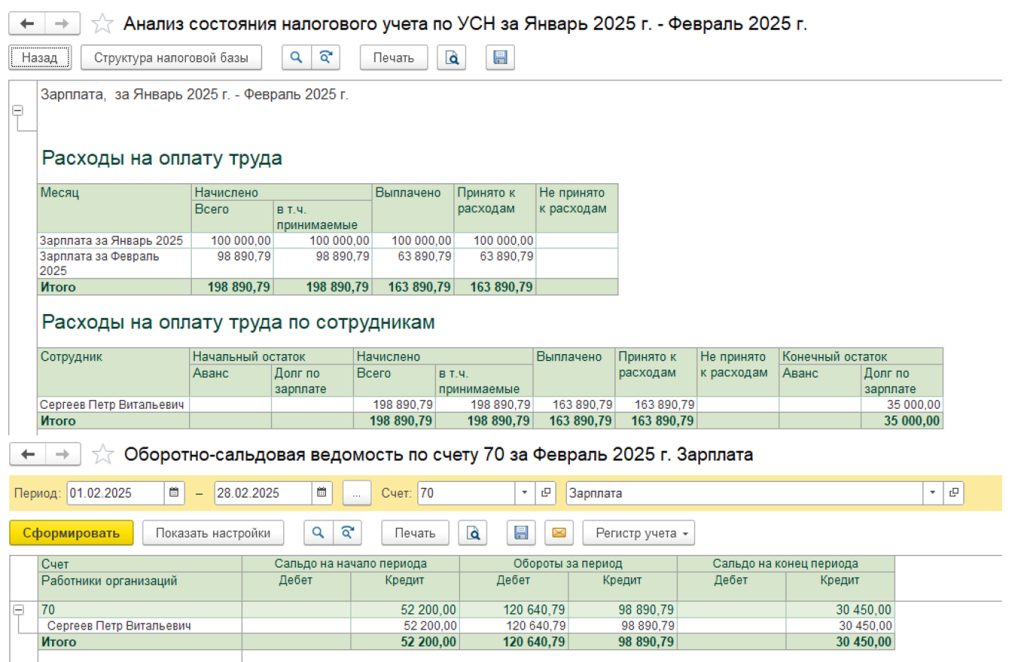Image resolution: width=1024 pixels, height=662 pixels.
Task: Click Сергеев Петр Витальевич in the employee expenses table
Action: (x=112, y=405)
